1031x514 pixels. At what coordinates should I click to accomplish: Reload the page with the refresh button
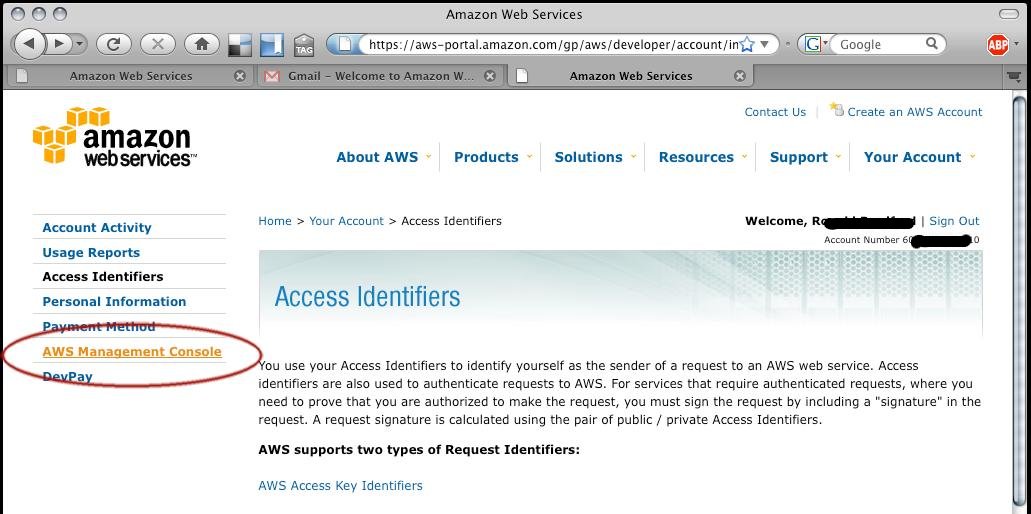pos(114,44)
